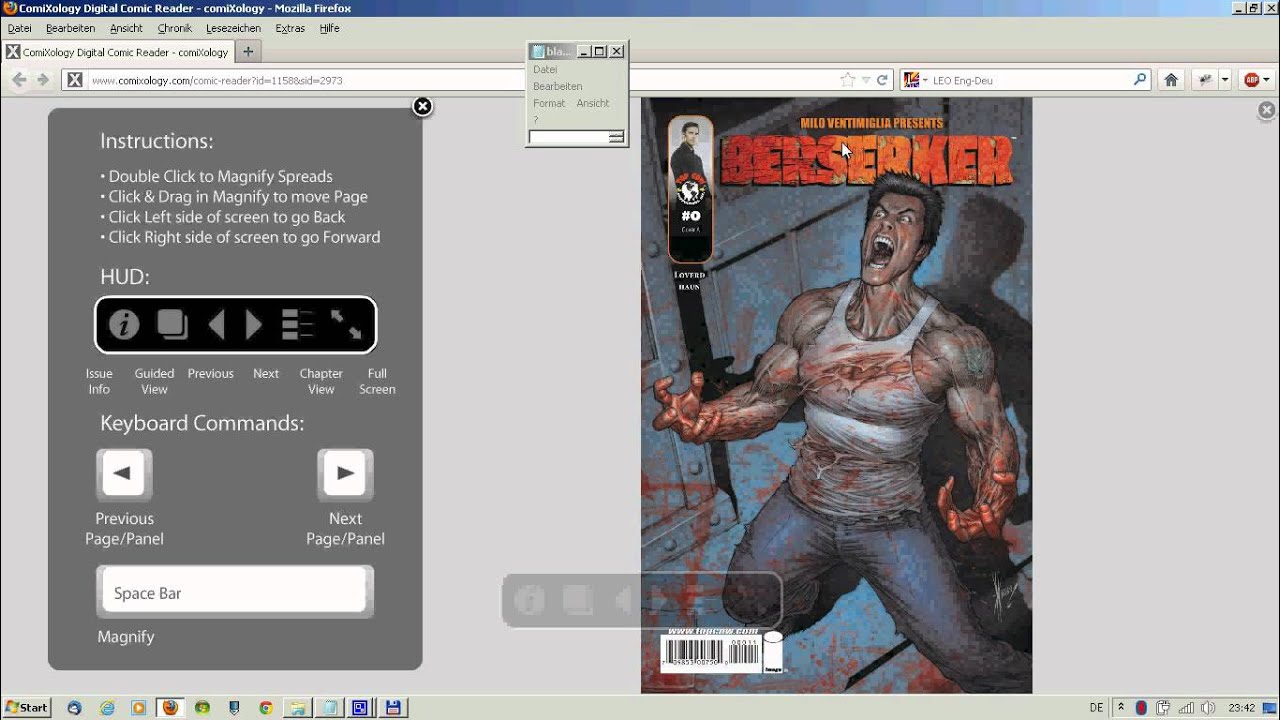Open issue info in faded reader HUD
The image size is (1280, 720).
tap(528, 600)
